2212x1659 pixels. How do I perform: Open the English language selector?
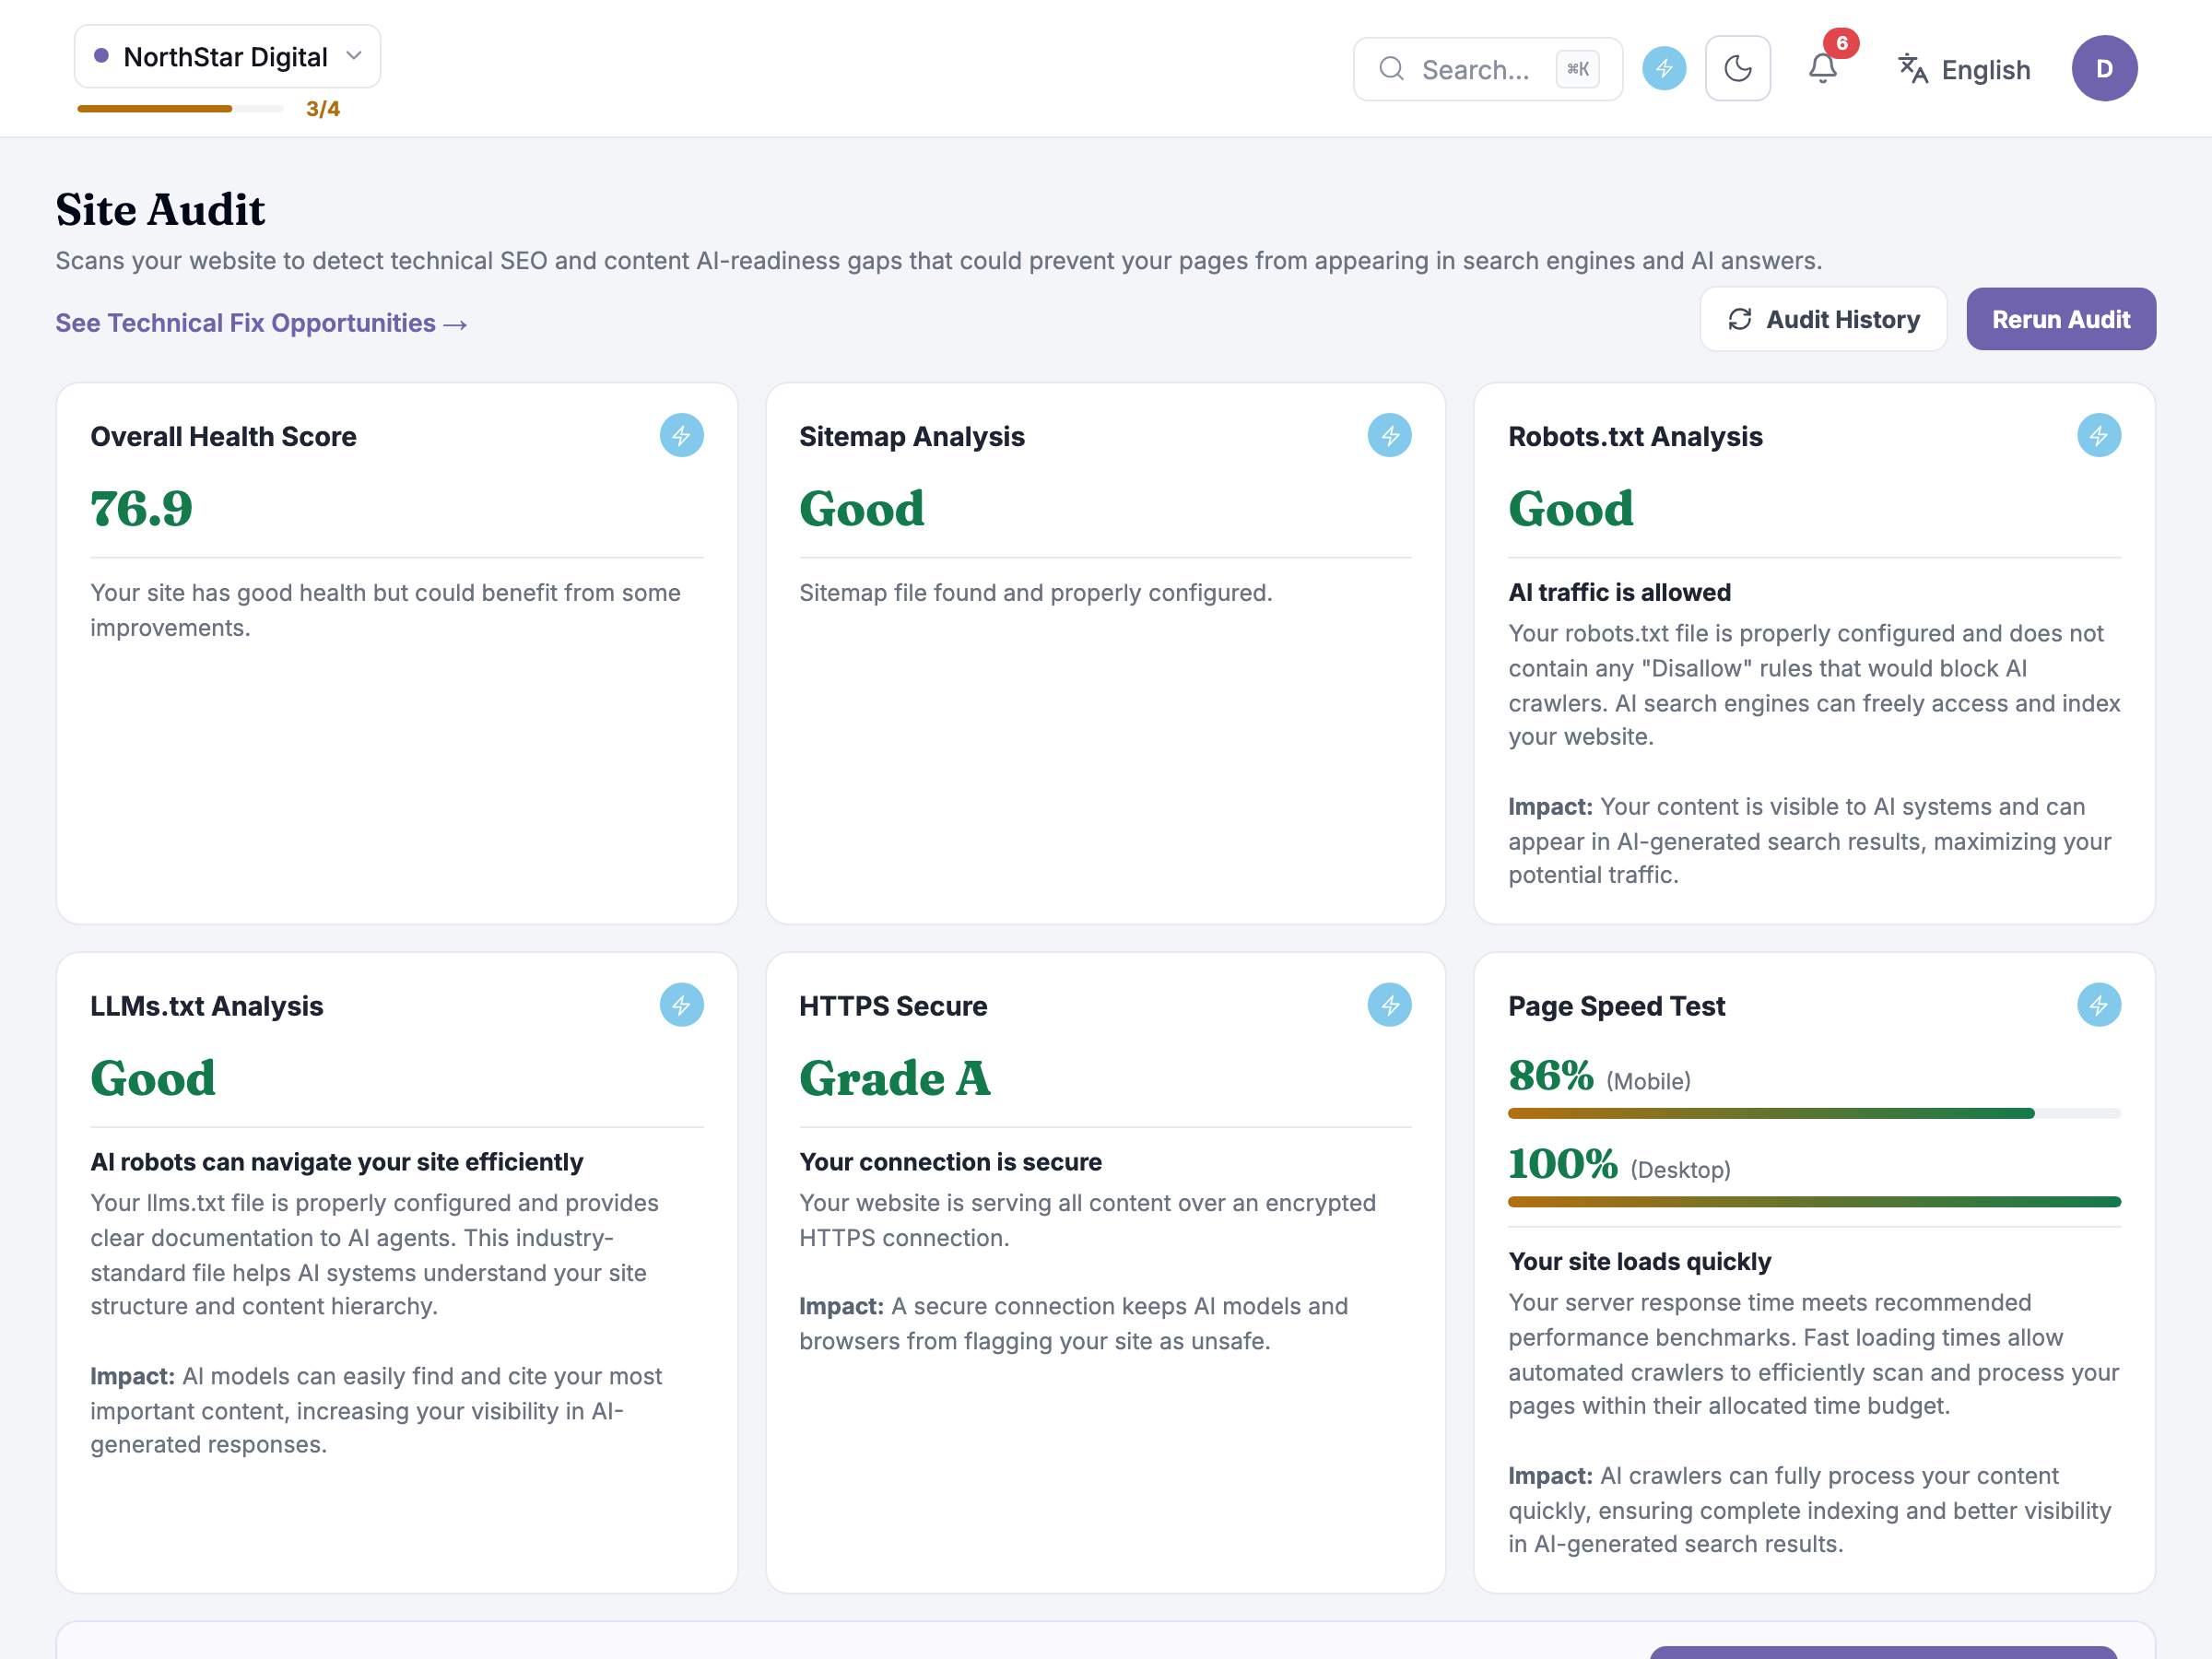click(1964, 69)
